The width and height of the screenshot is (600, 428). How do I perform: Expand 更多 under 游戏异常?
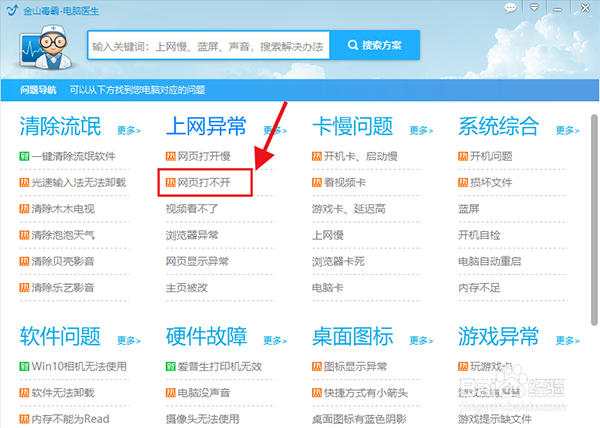(567, 340)
